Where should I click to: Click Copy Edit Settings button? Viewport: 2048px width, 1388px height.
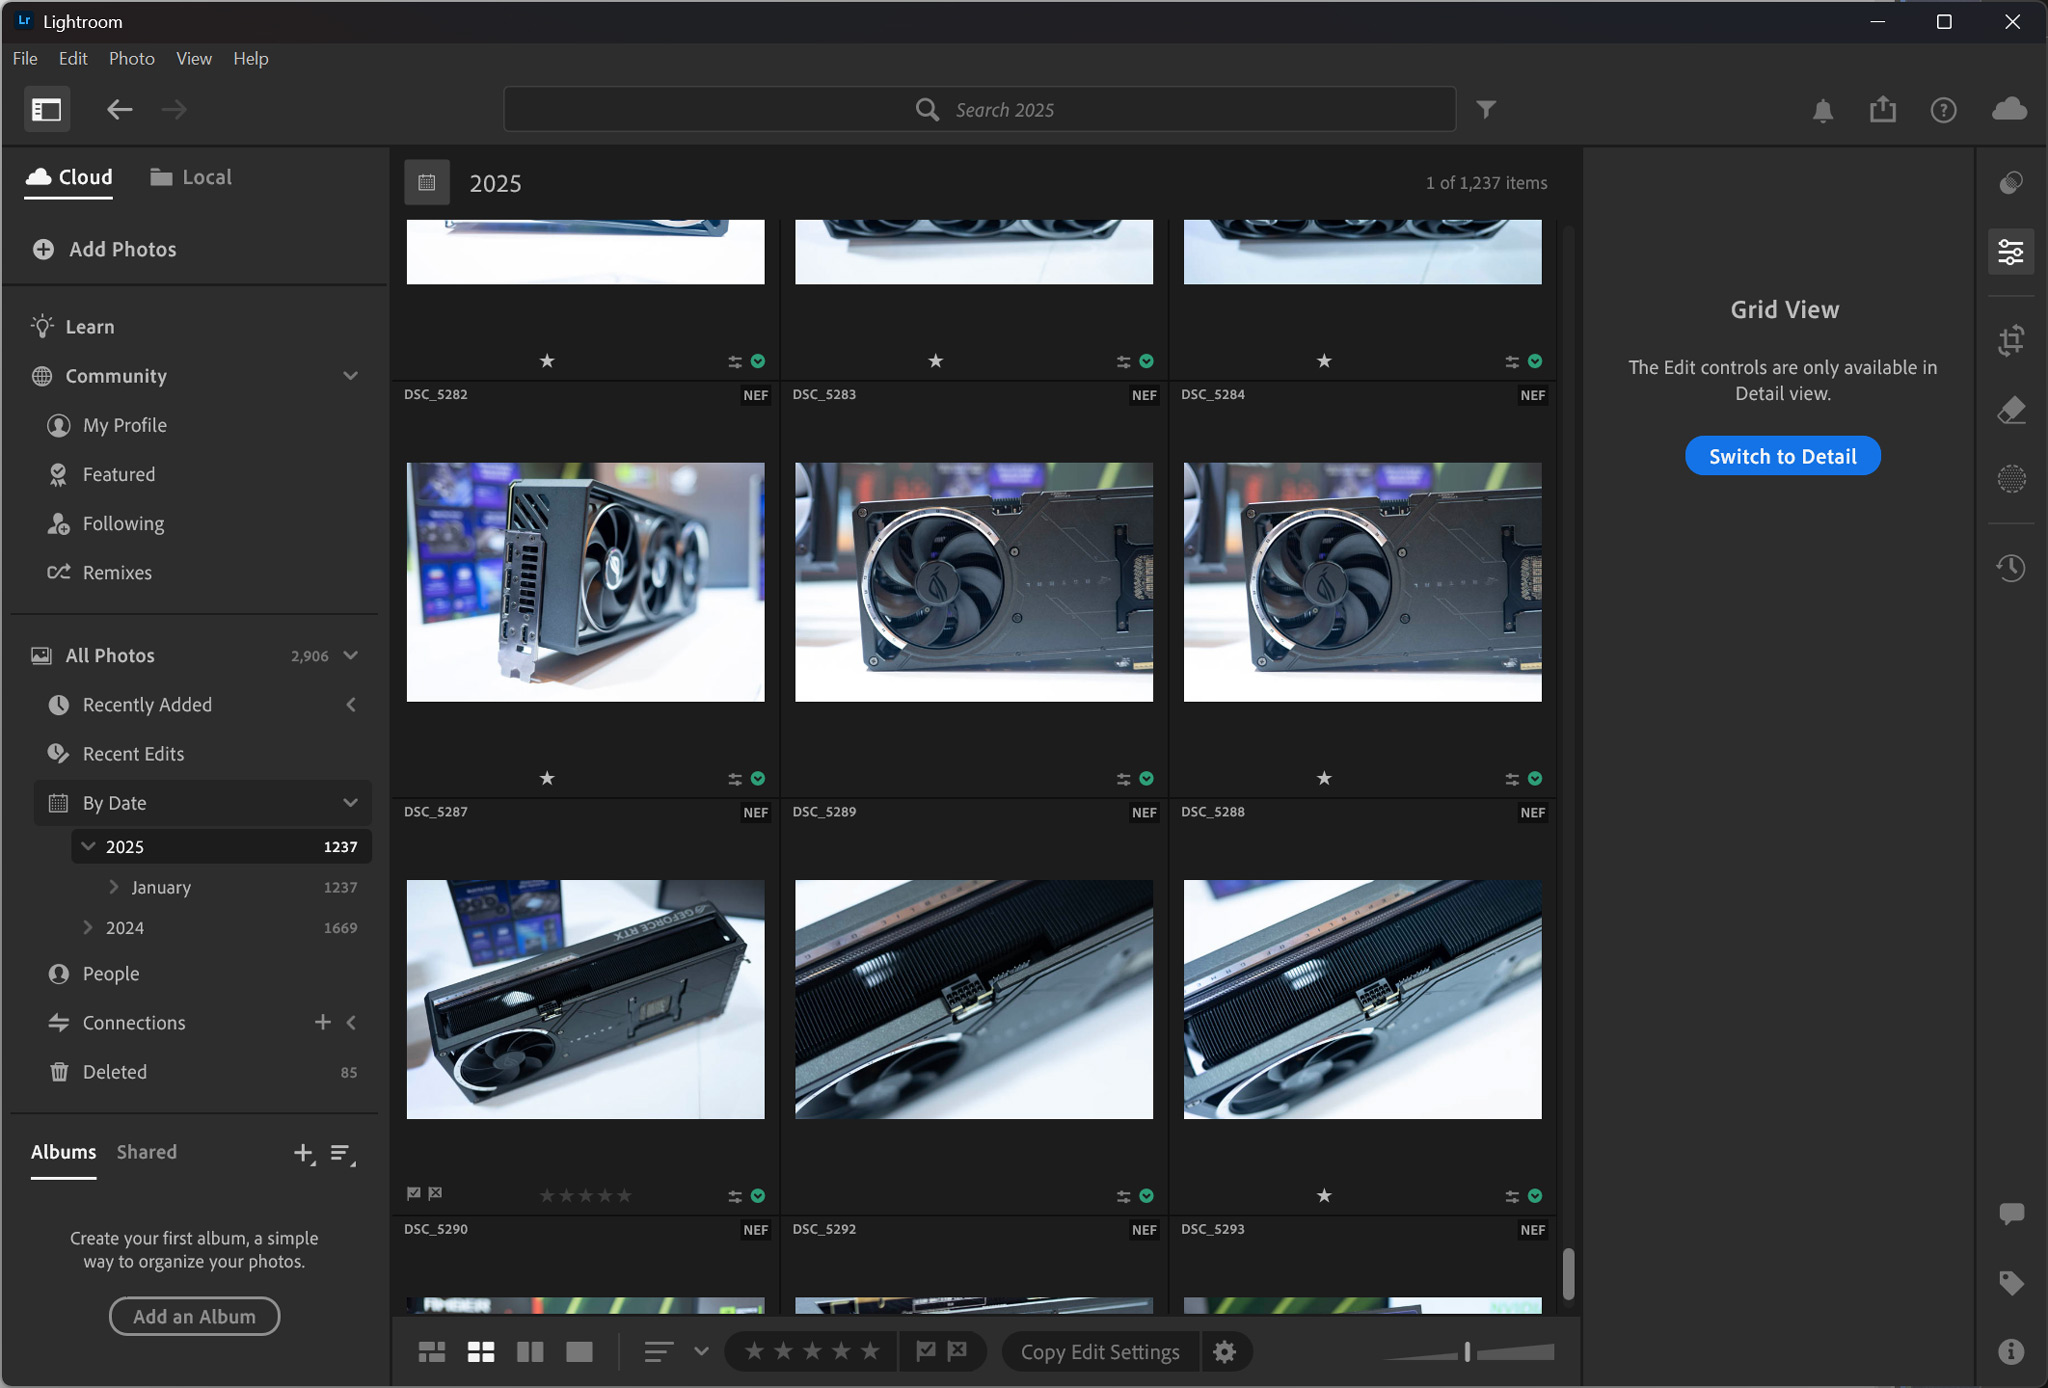pyautogui.click(x=1100, y=1352)
